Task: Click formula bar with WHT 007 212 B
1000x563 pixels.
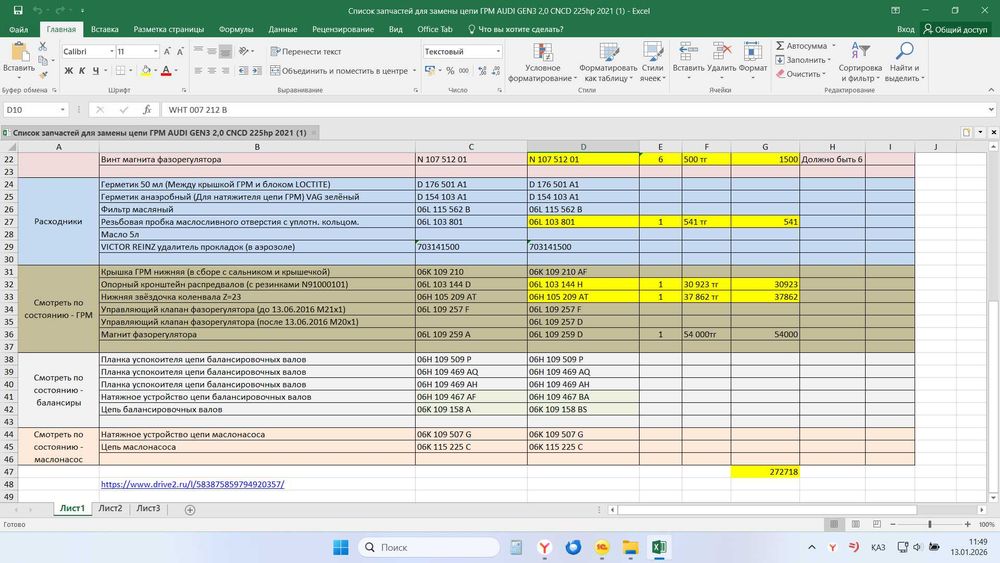Action: [x=574, y=110]
